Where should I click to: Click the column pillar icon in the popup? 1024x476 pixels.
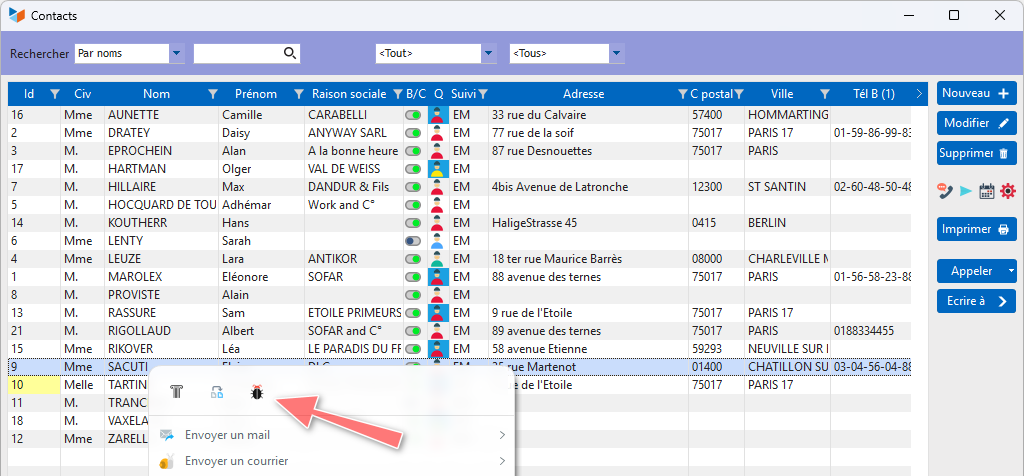(177, 393)
